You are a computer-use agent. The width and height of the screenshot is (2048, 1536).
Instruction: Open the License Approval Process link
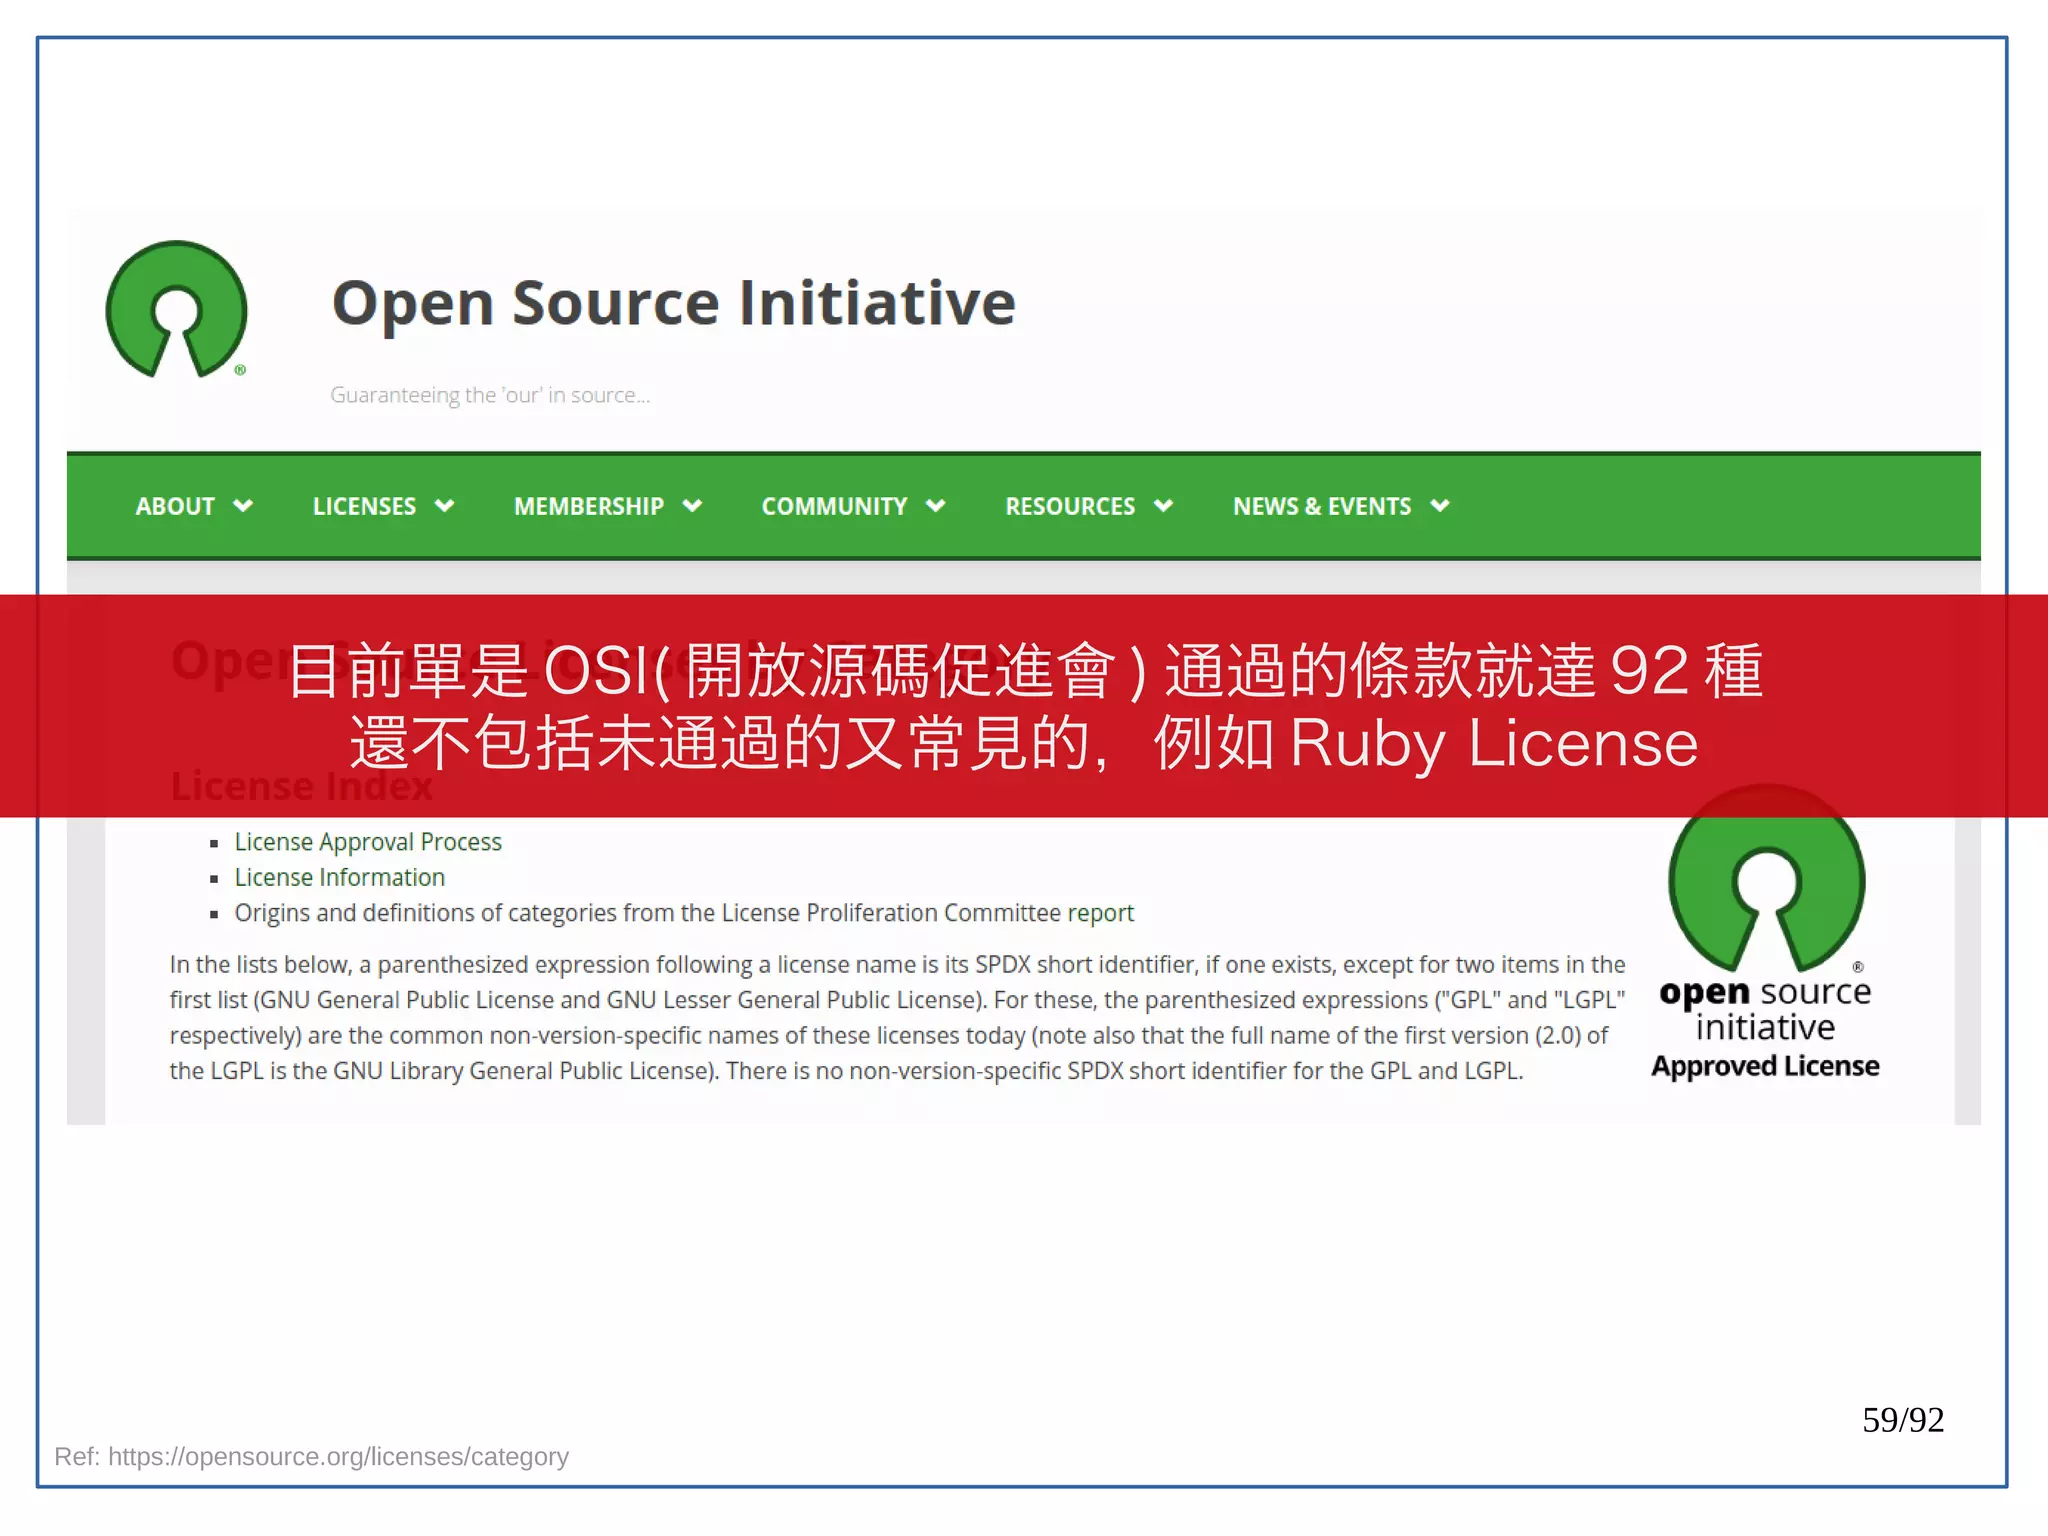[368, 842]
